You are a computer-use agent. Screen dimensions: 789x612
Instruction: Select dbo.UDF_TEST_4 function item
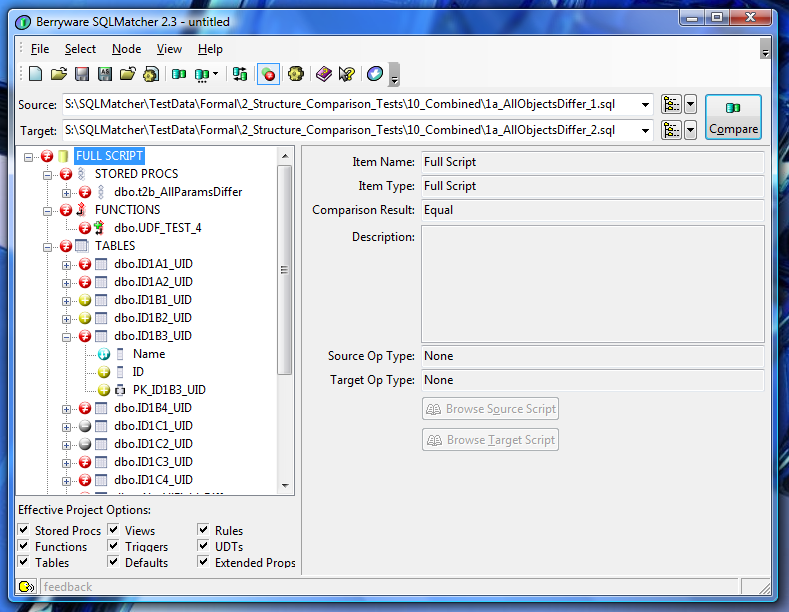[x=157, y=228]
